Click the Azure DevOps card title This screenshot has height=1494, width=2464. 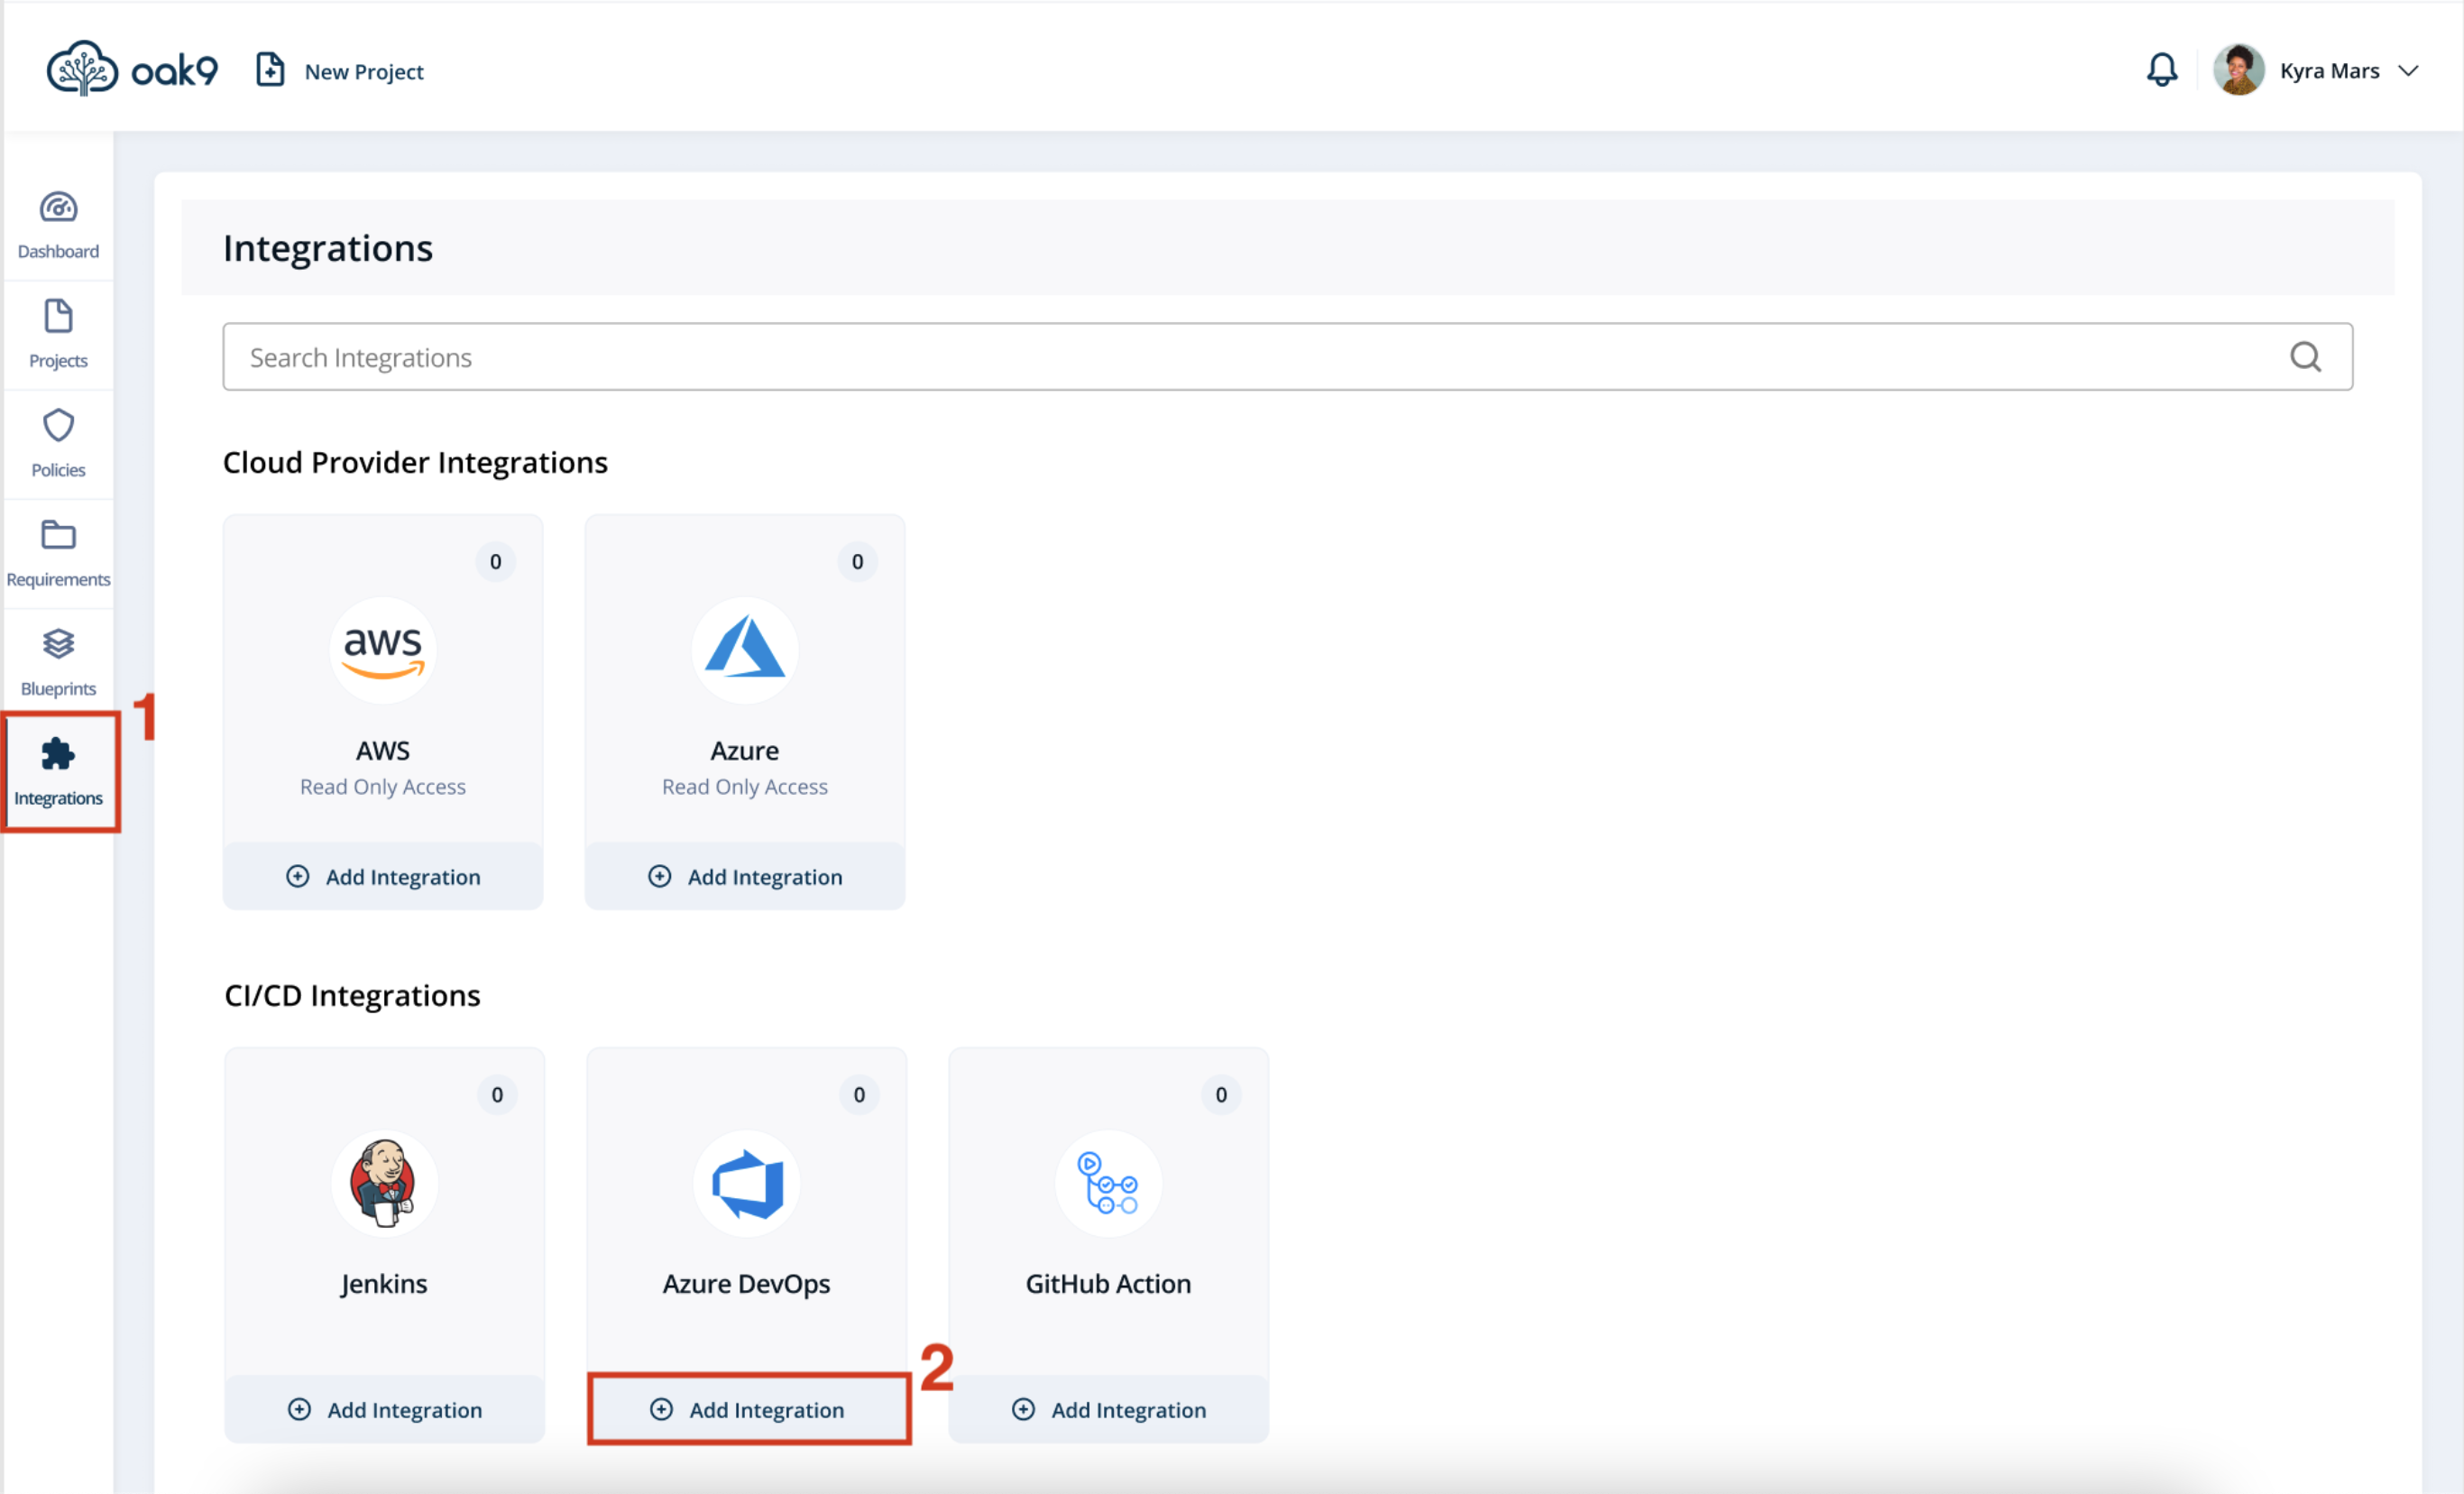click(x=747, y=1284)
